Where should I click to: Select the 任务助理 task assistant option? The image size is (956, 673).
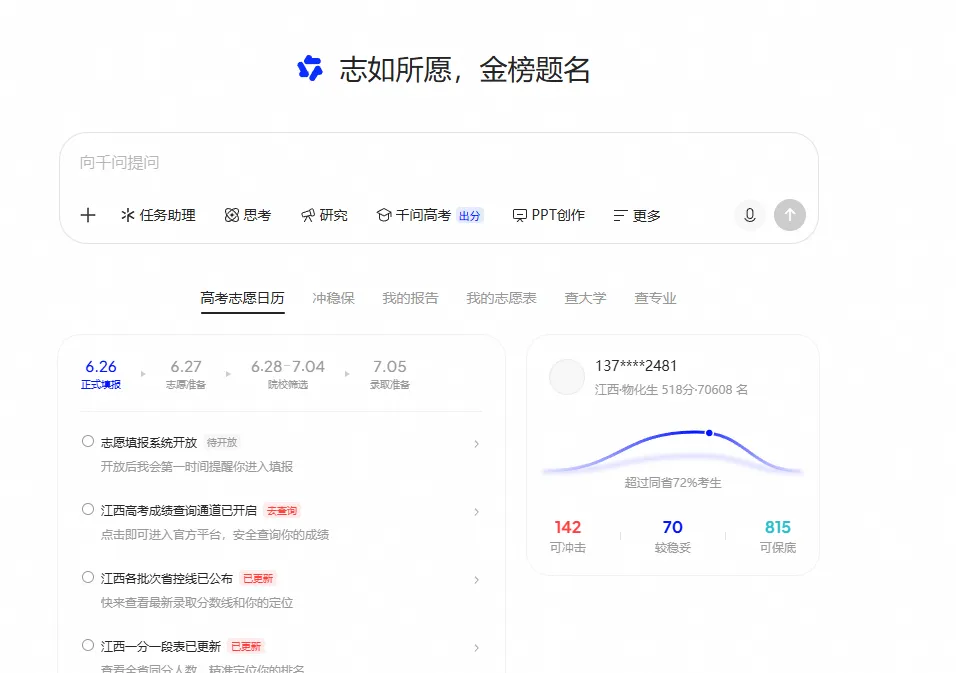tap(158, 215)
